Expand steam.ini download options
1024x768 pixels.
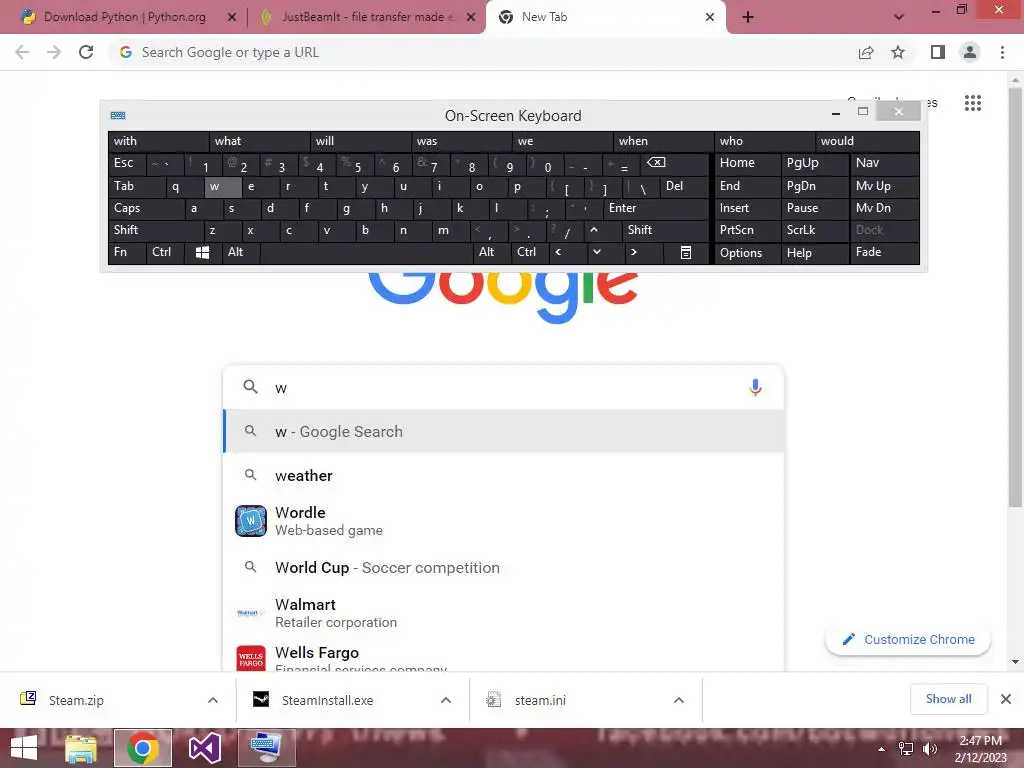pos(679,700)
